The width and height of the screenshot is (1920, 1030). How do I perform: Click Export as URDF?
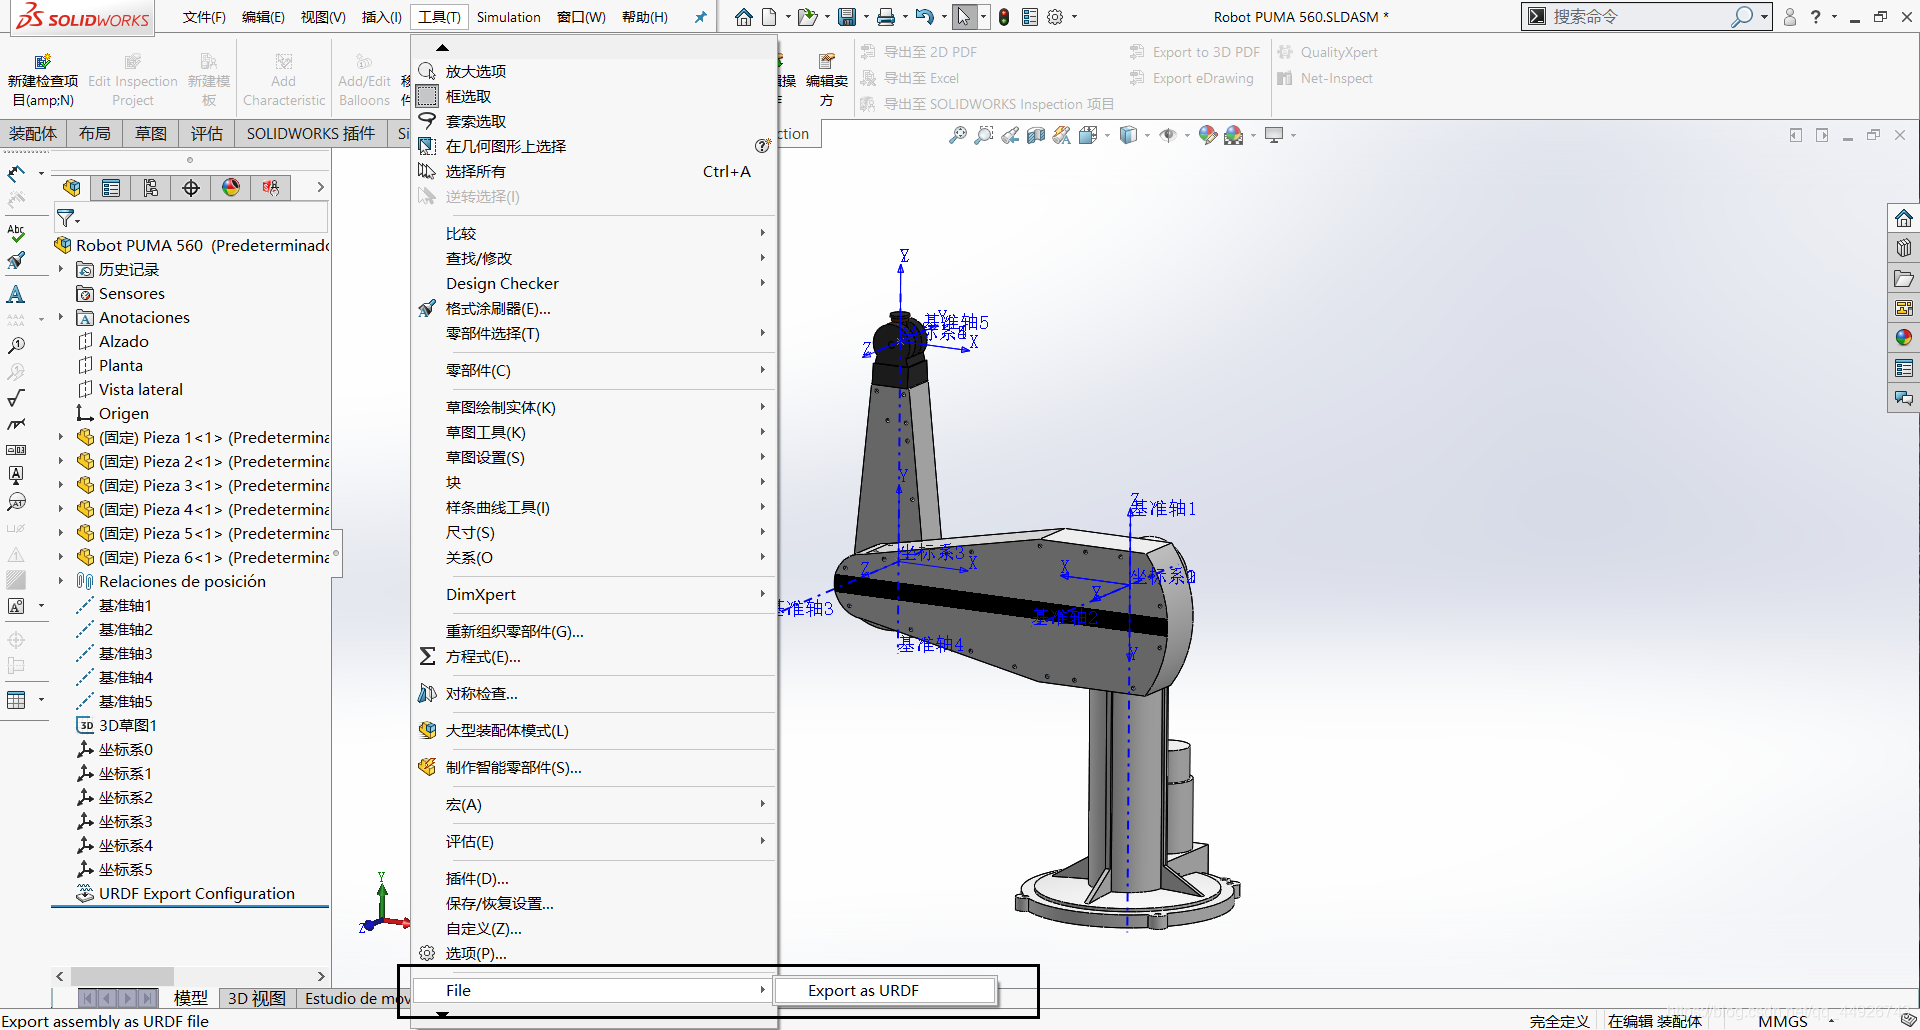tap(886, 990)
